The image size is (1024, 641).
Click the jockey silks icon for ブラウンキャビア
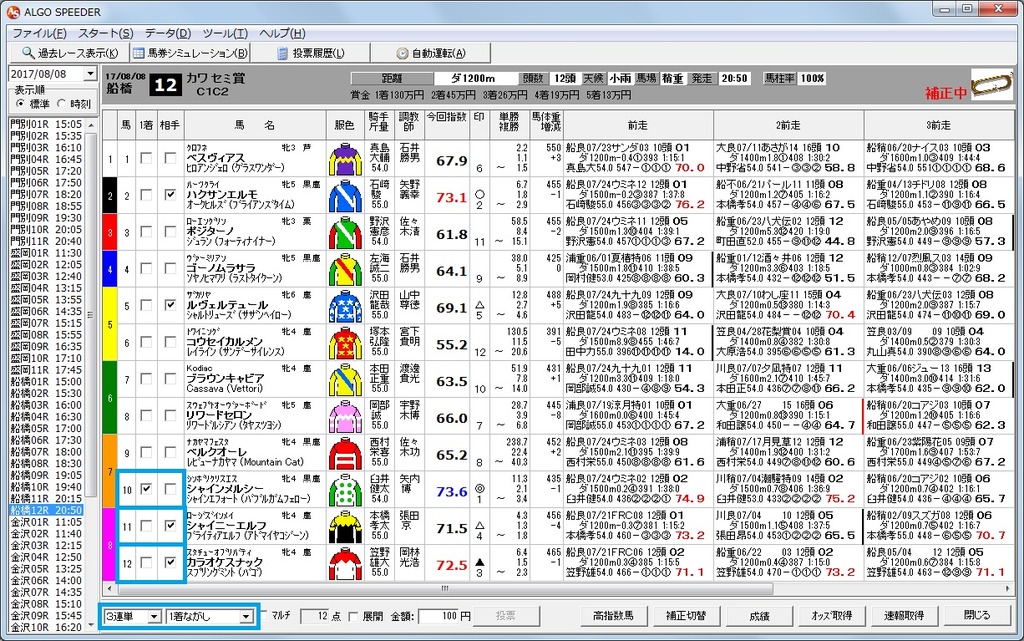pyautogui.click(x=345, y=379)
